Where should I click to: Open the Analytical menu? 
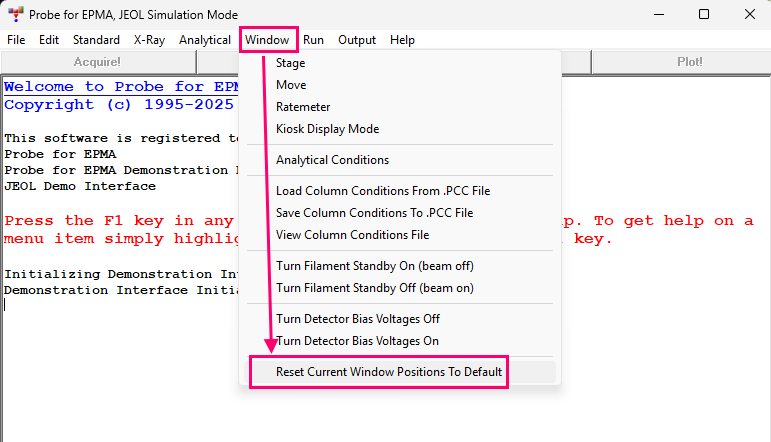(205, 40)
